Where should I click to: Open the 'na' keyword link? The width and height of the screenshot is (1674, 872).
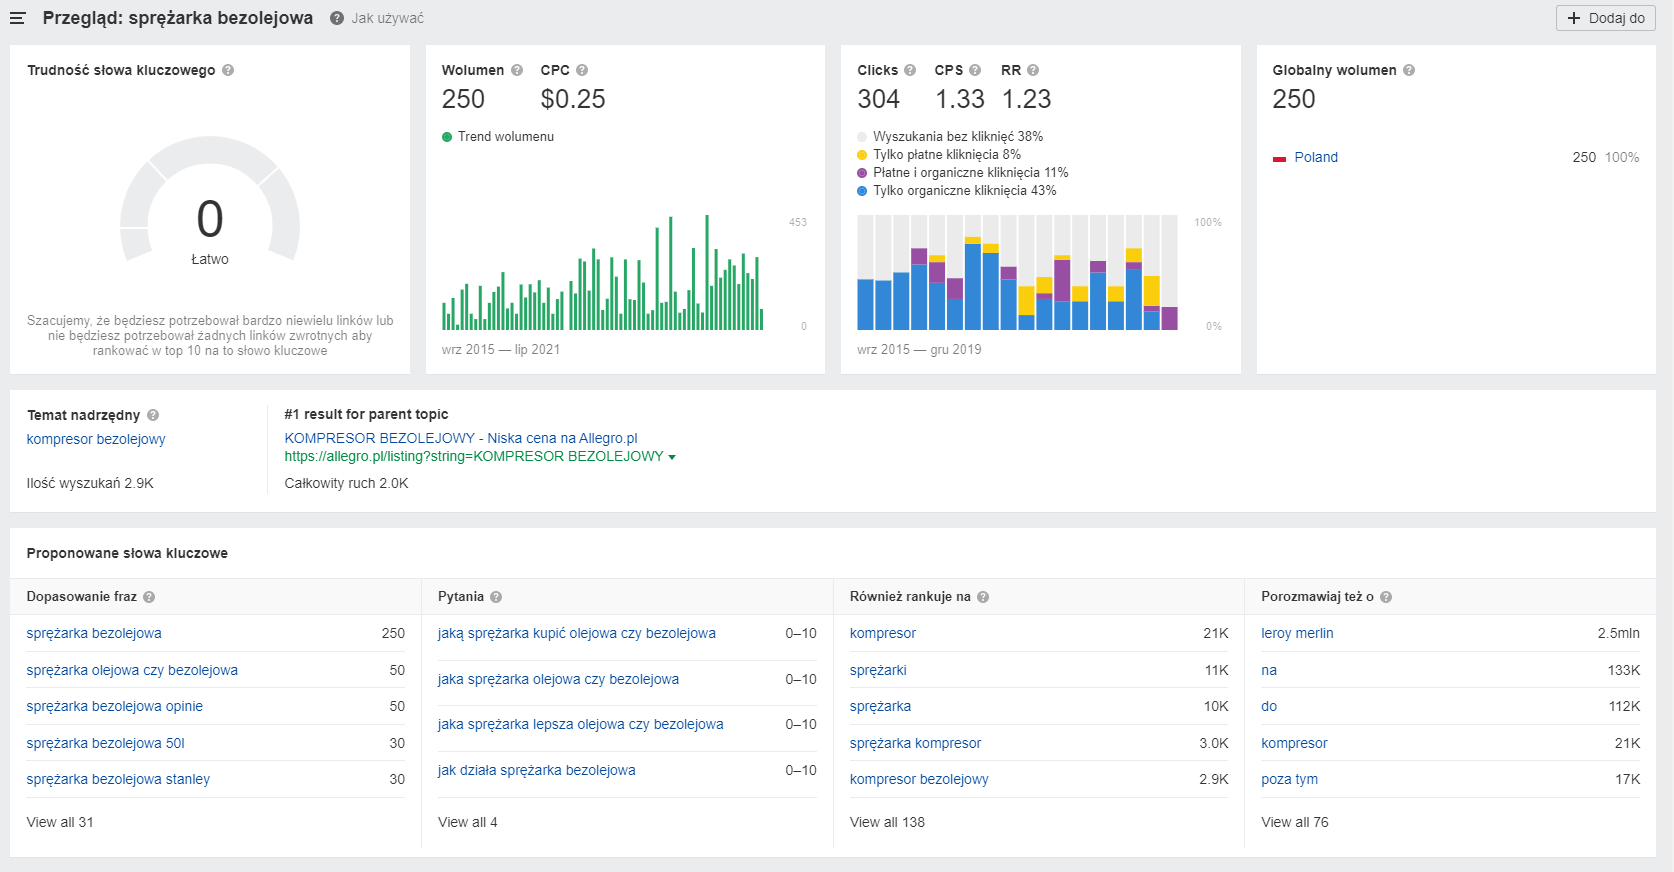coord(1269,670)
